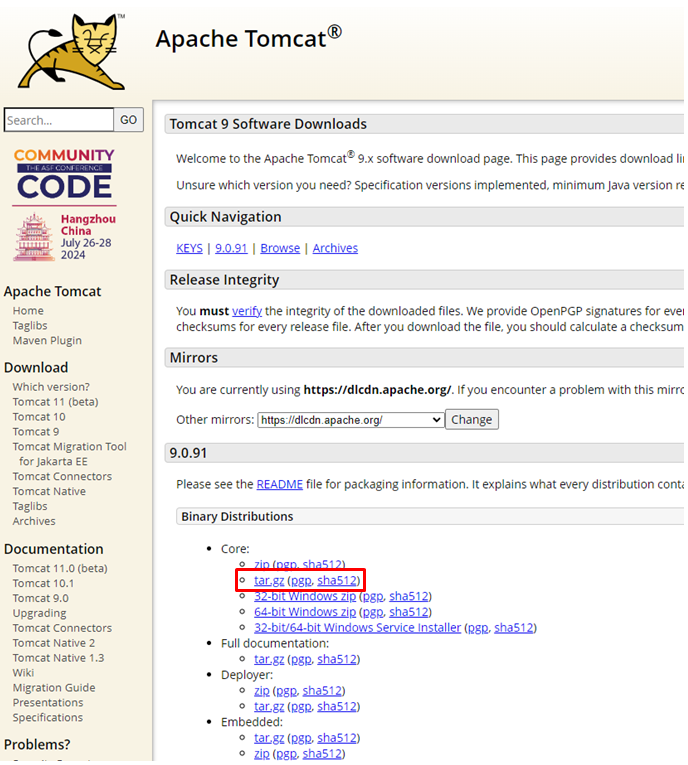This screenshot has height=765, width=688.
Task: Download Full documentation tar.gz
Action: pos(269,659)
